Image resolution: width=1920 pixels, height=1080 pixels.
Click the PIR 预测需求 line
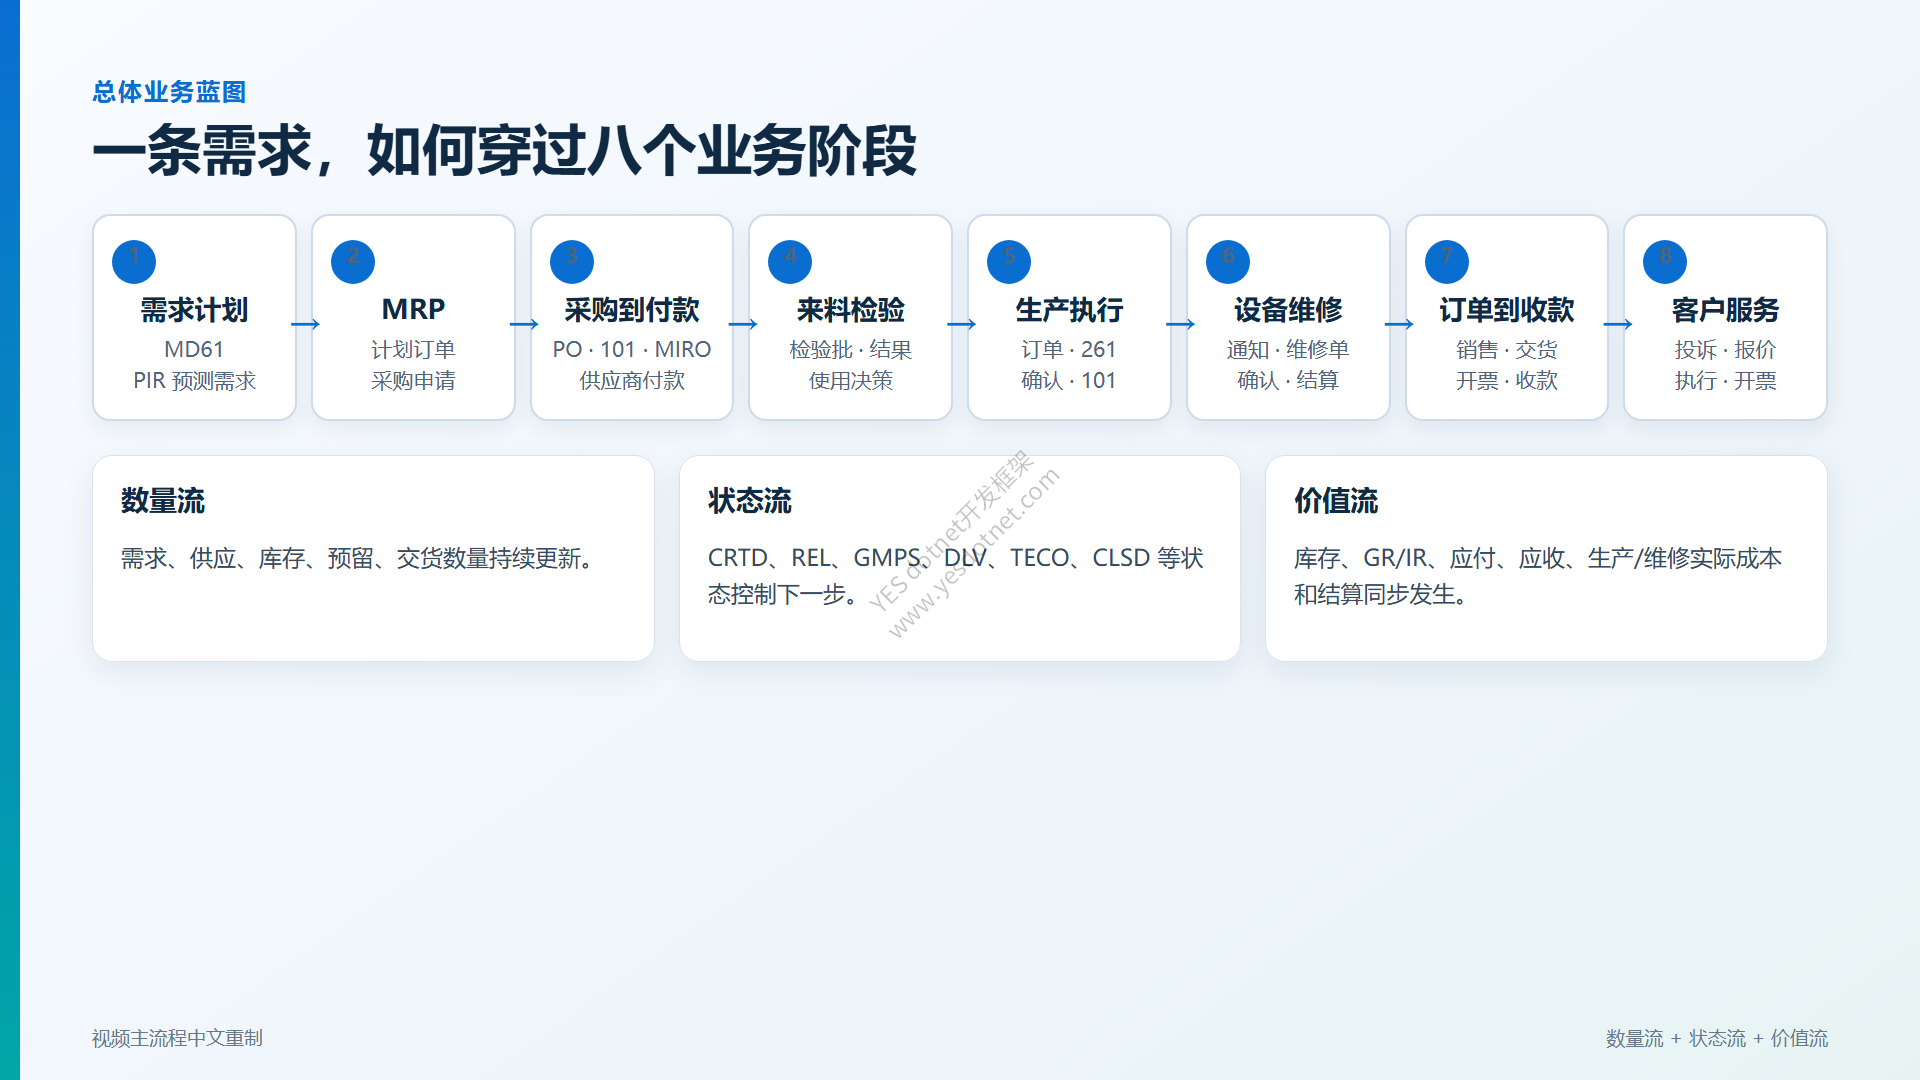point(194,381)
